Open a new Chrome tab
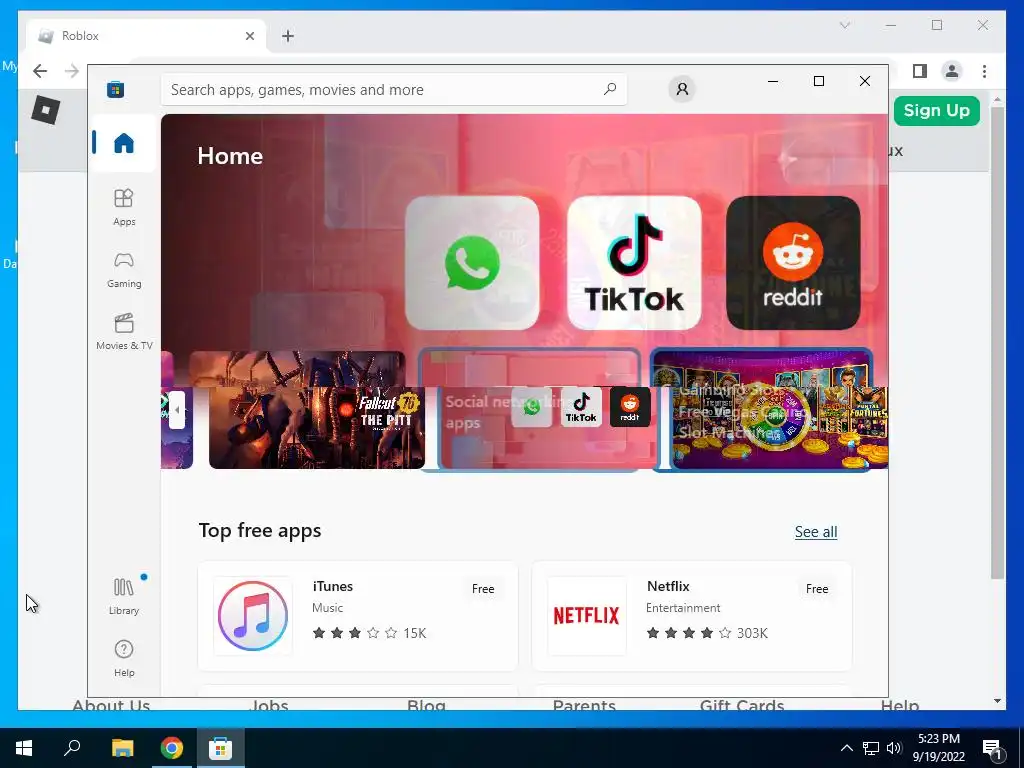The height and width of the screenshot is (768, 1024). click(x=288, y=36)
